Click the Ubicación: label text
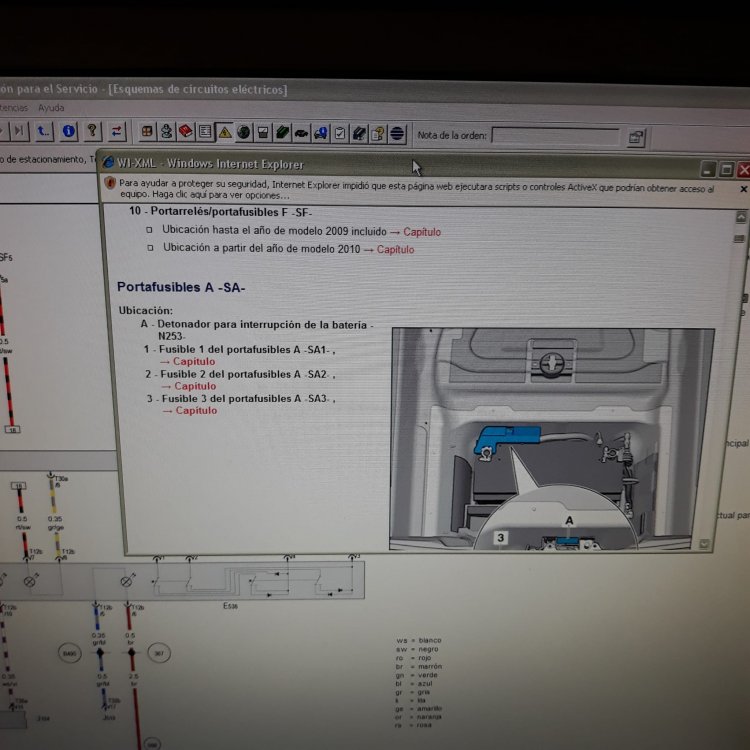Image resolution: width=750 pixels, height=750 pixels. [146, 310]
